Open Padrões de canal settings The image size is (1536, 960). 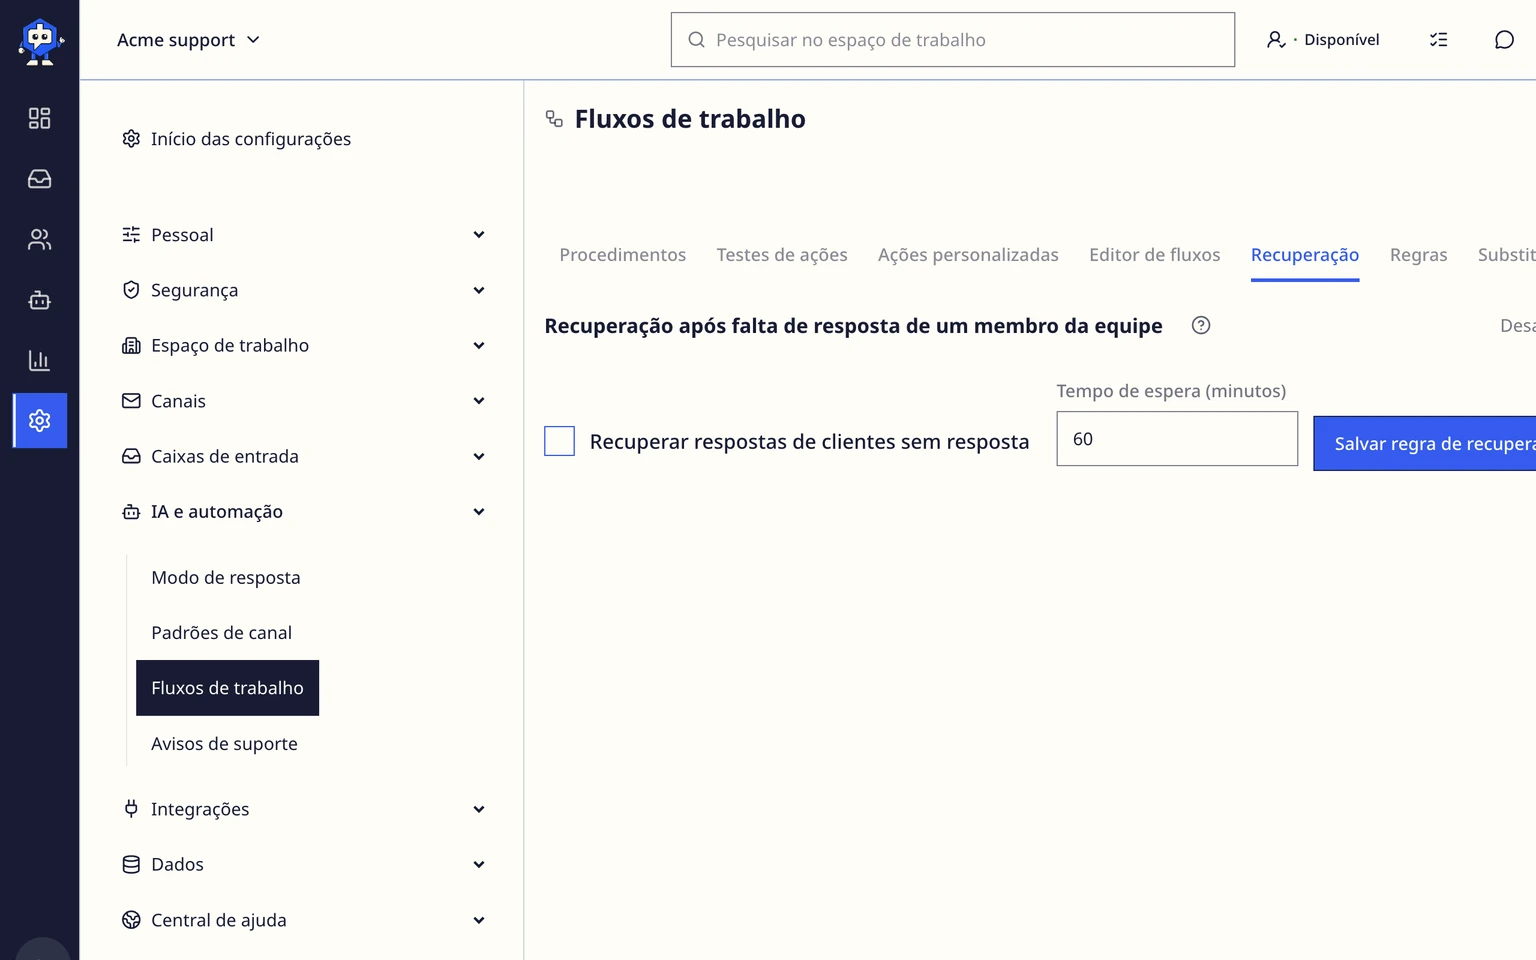point(222,633)
